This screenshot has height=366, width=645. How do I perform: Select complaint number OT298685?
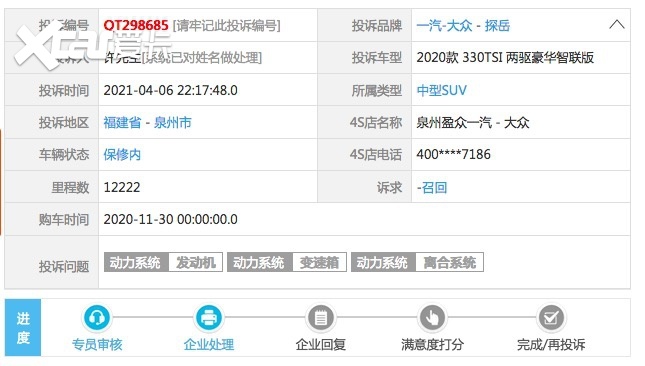pyautogui.click(x=136, y=25)
